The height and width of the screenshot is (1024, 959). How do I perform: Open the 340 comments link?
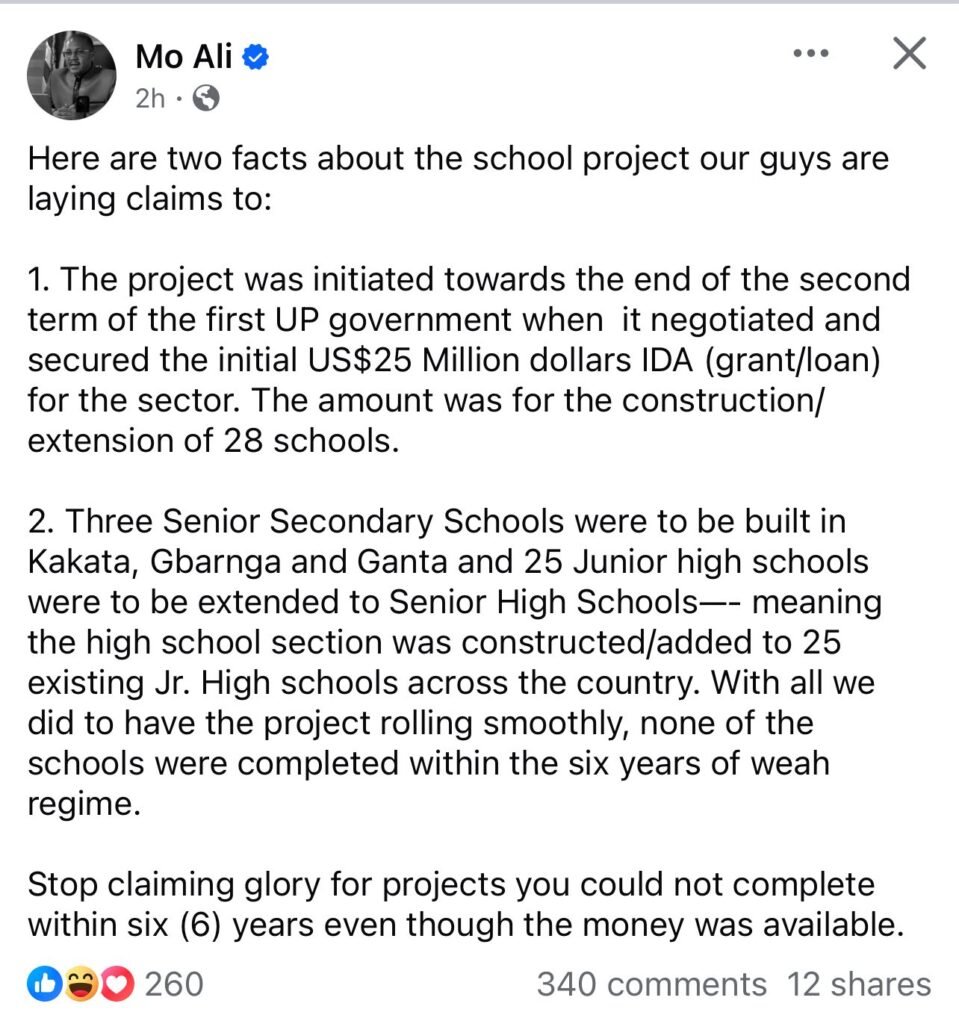click(651, 985)
